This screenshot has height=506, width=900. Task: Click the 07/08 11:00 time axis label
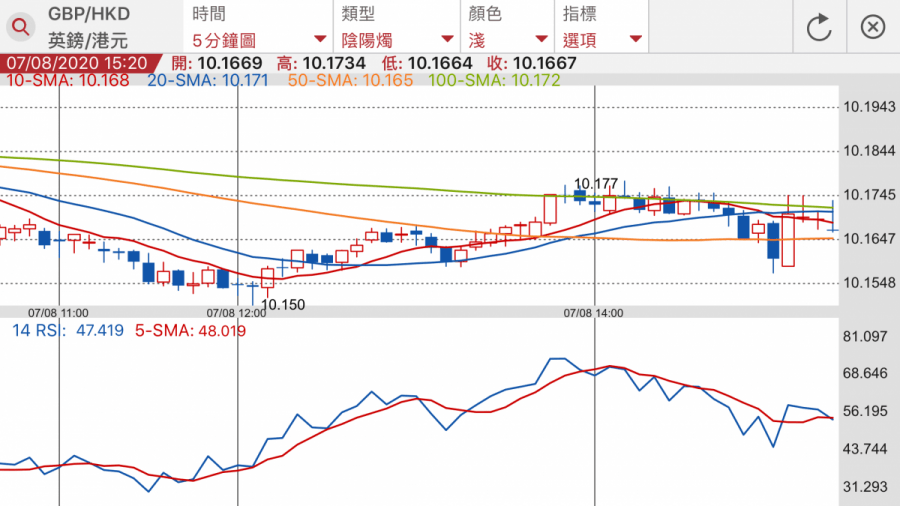[x=58, y=313]
